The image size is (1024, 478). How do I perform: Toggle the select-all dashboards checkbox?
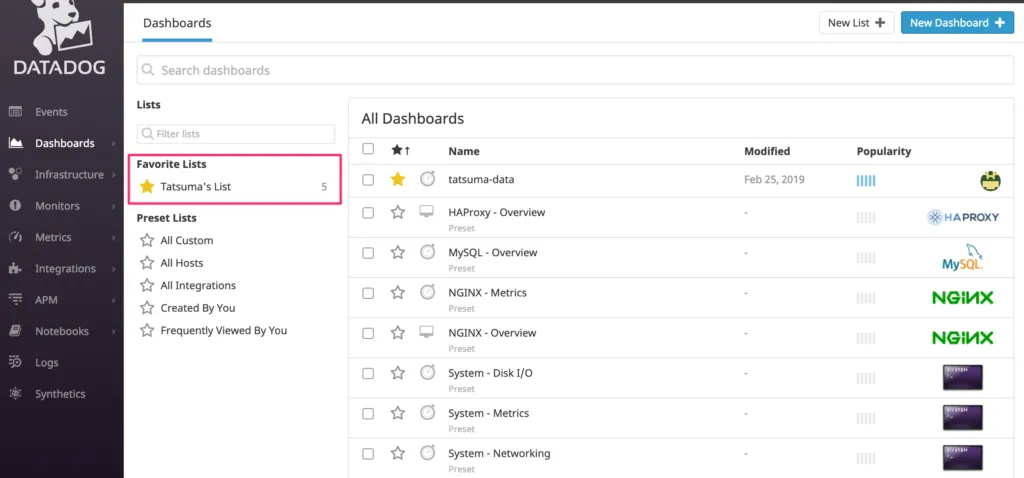[368, 149]
